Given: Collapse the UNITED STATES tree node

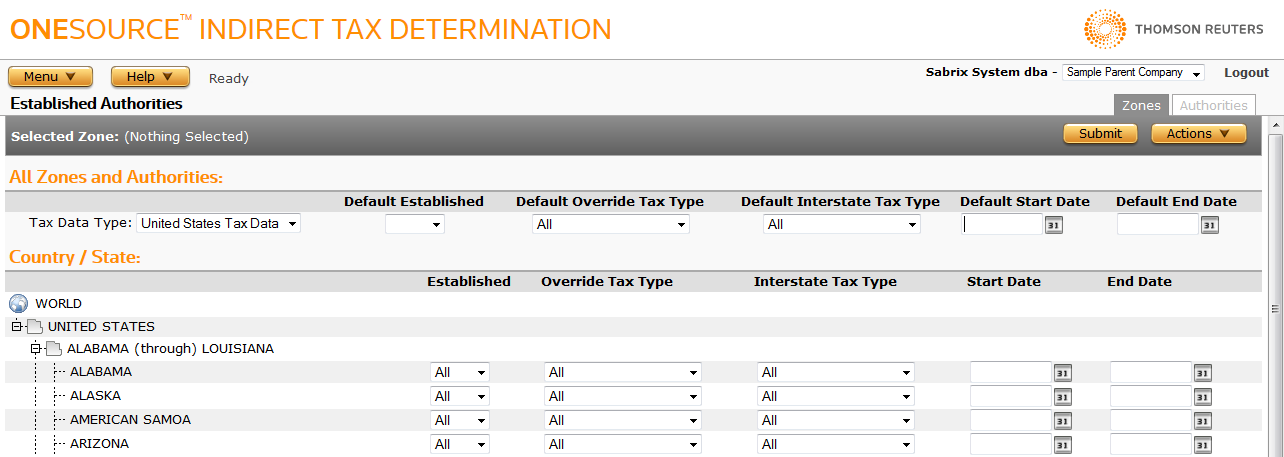Looking at the screenshot, I should click(x=16, y=327).
